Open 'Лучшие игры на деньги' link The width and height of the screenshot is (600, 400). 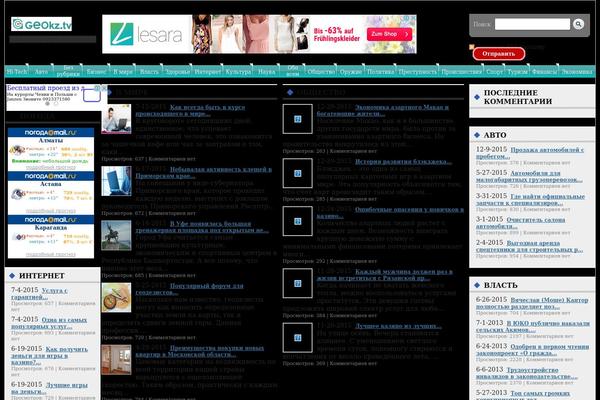click(49, 389)
